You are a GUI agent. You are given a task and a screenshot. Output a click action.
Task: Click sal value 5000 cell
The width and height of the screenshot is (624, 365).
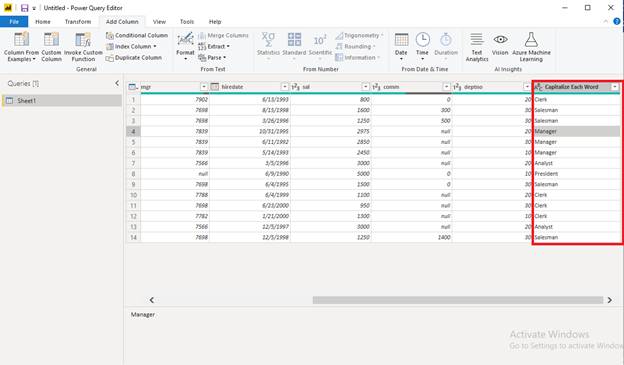tap(331, 174)
